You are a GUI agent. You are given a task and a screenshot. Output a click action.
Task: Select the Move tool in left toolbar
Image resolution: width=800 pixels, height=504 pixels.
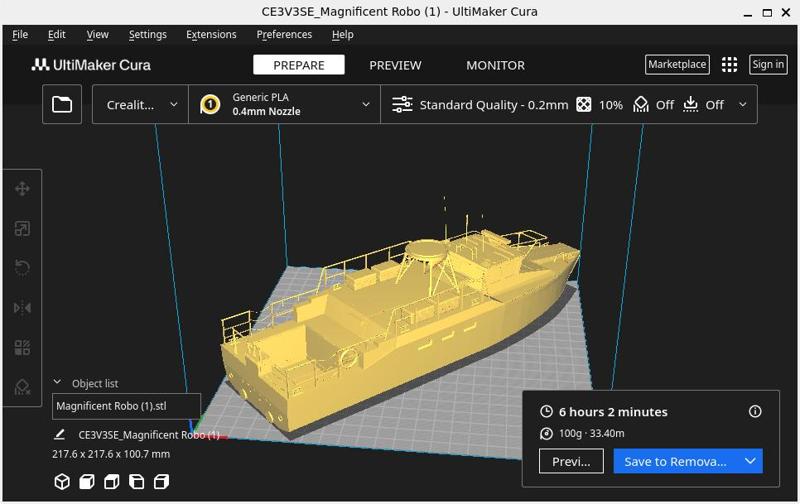point(22,189)
